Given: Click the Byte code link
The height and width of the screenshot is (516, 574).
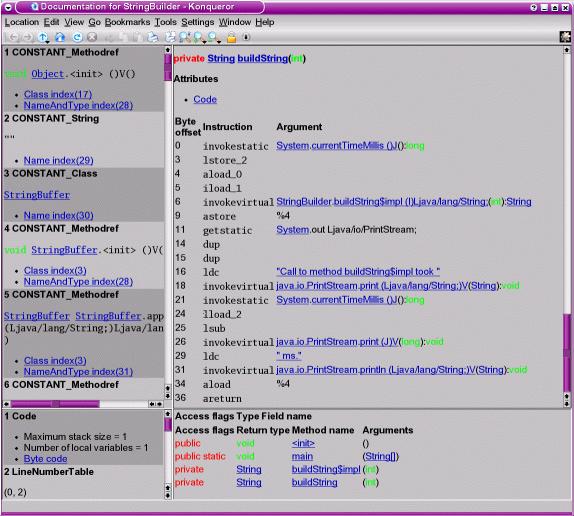Looking at the screenshot, I should point(45,459).
